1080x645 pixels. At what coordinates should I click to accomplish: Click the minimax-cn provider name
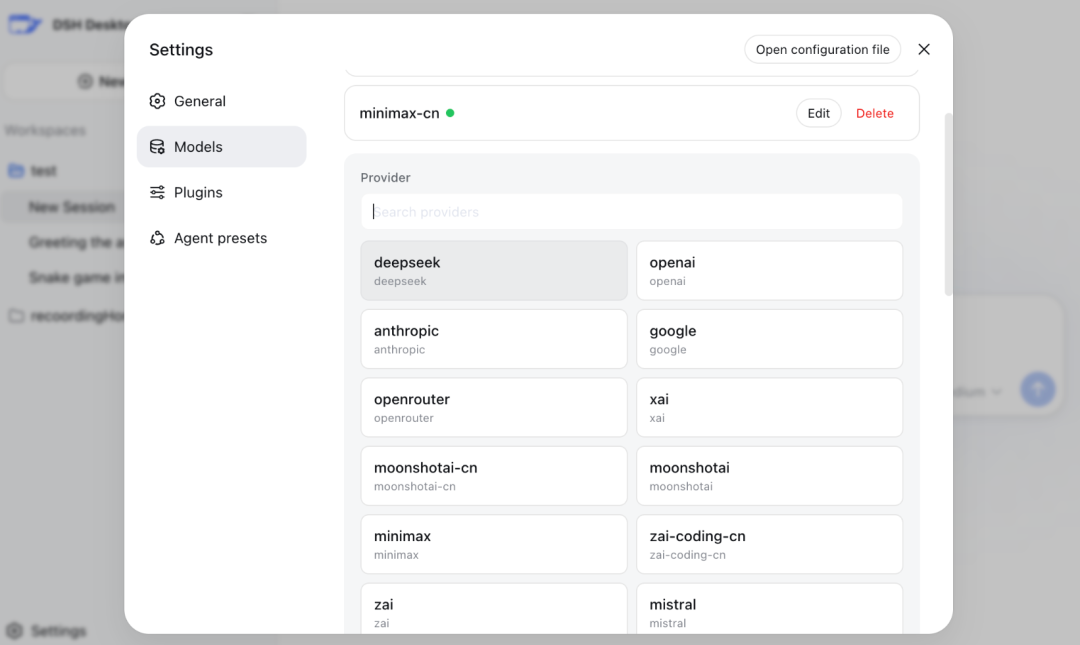(x=399, y=113)
